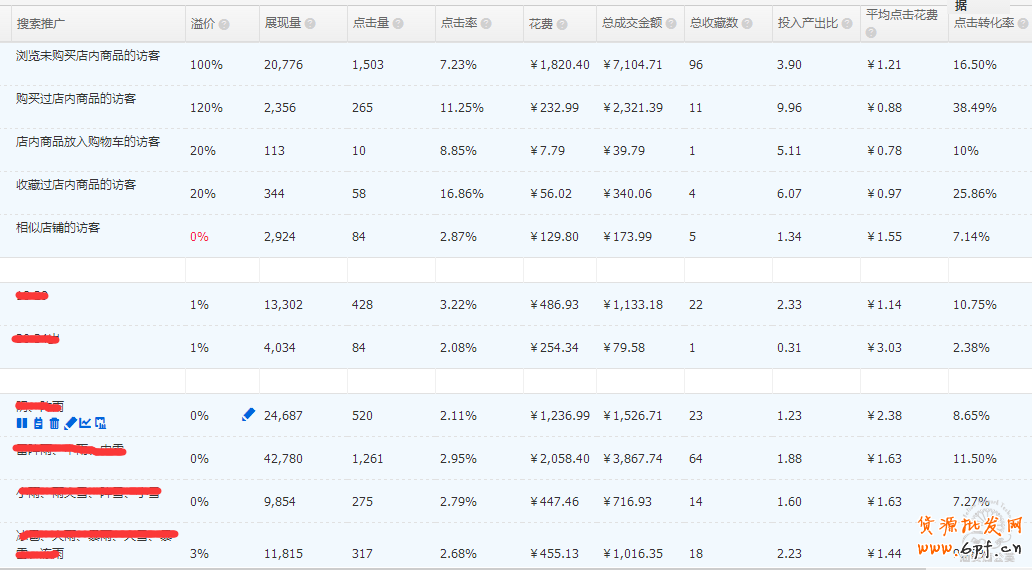1032x570 pixels.
Task: Click 相似店铺的访客 audience name
Action: click(58, 228)
